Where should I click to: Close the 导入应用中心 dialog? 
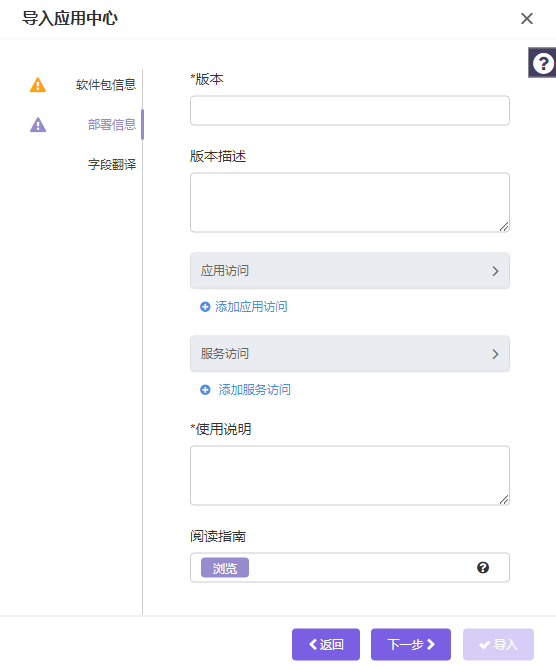527,18
